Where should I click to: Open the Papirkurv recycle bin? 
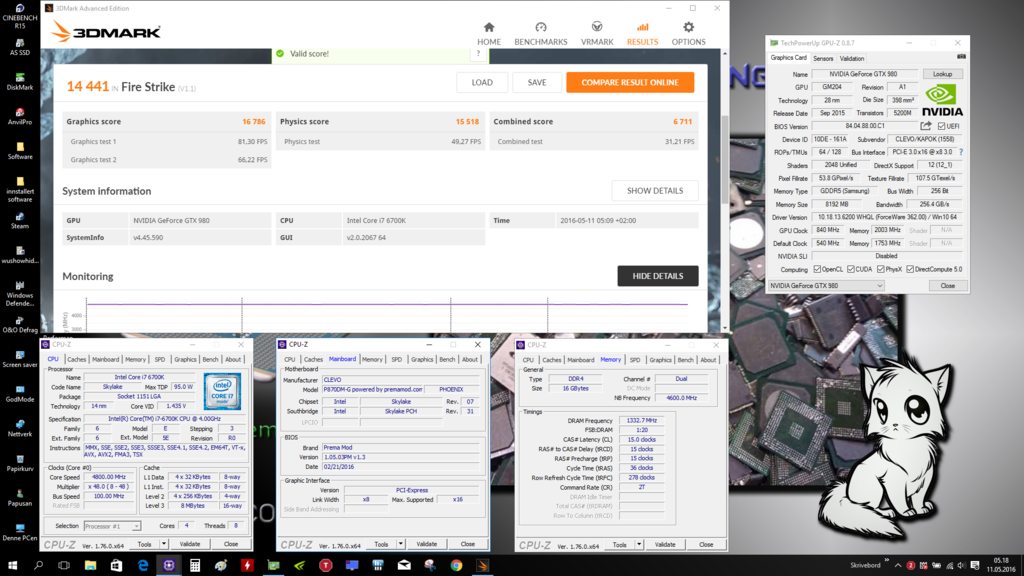coord(20,462)
